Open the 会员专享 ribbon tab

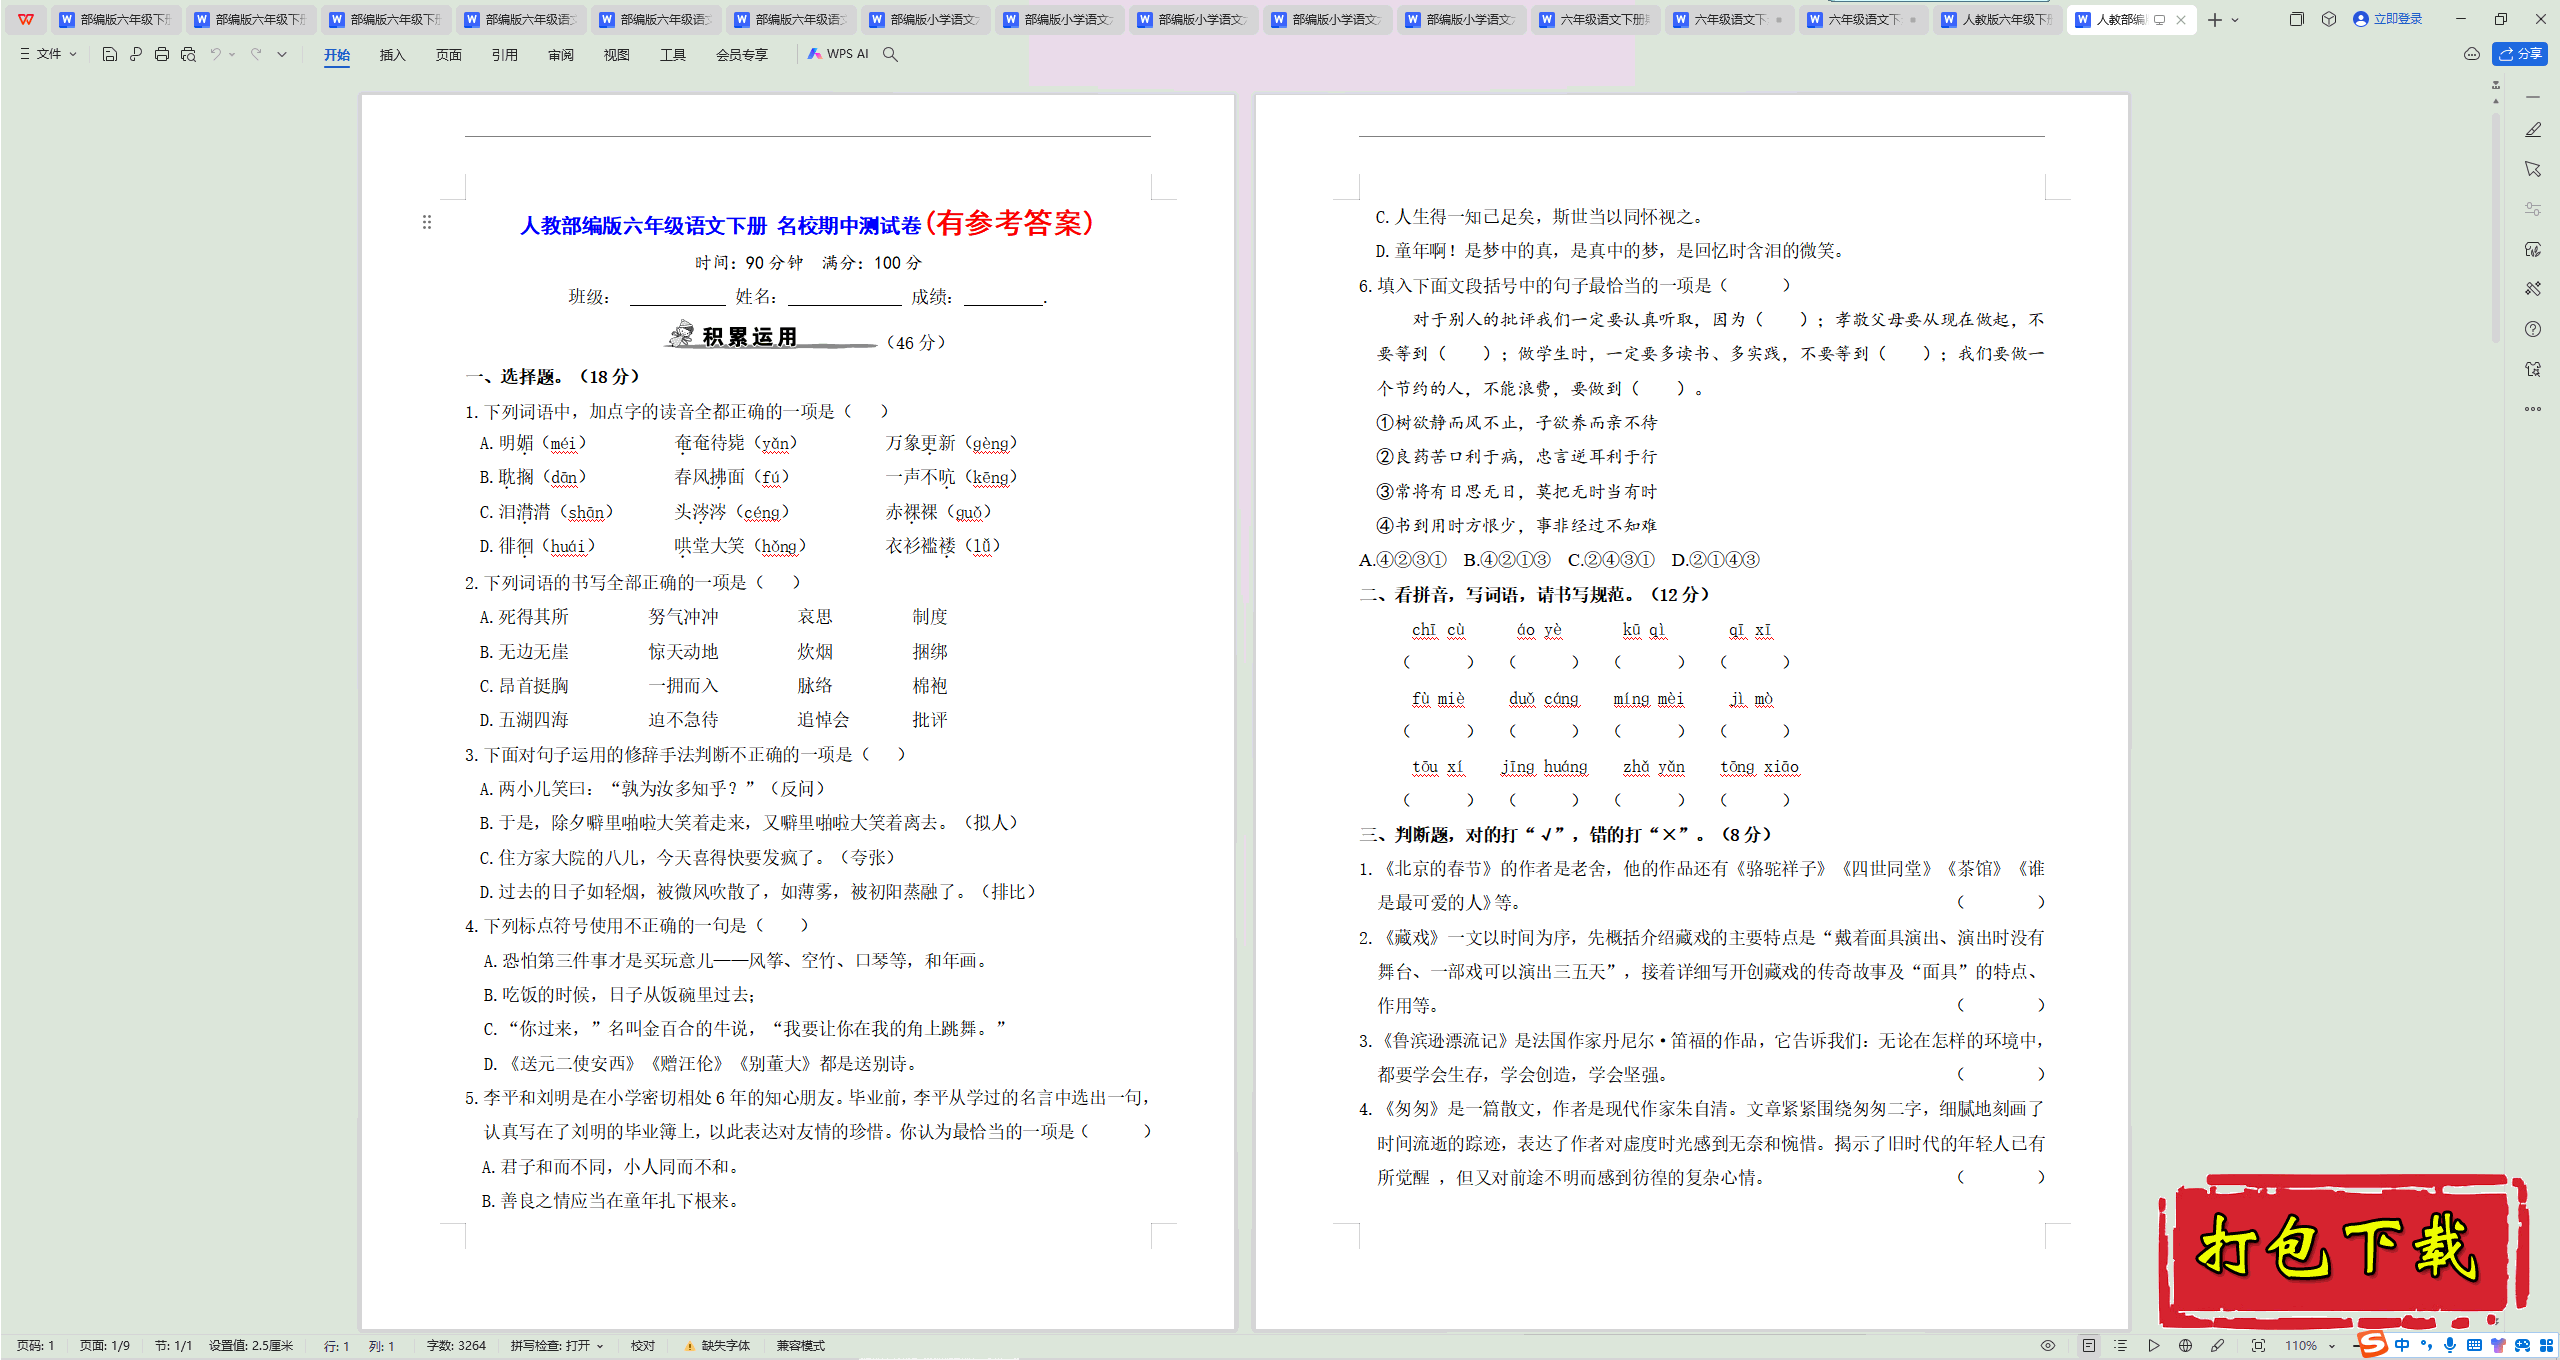tap(742, 55)
